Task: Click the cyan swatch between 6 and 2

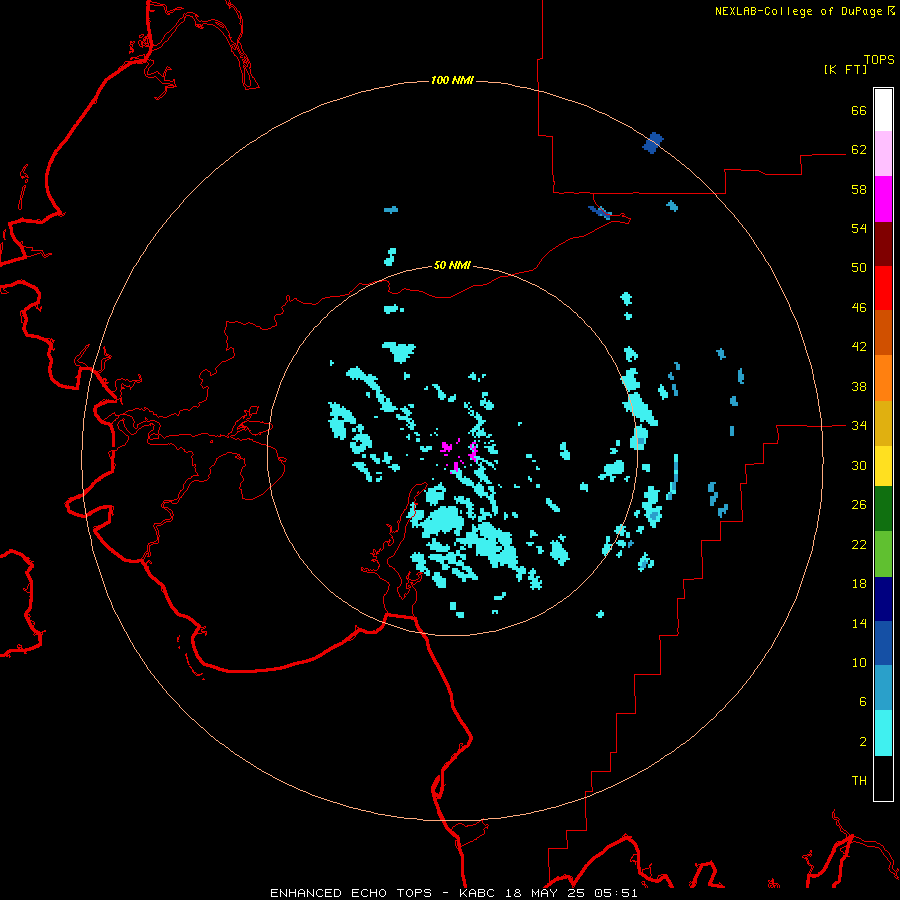Action: click(x=883, y=733)
